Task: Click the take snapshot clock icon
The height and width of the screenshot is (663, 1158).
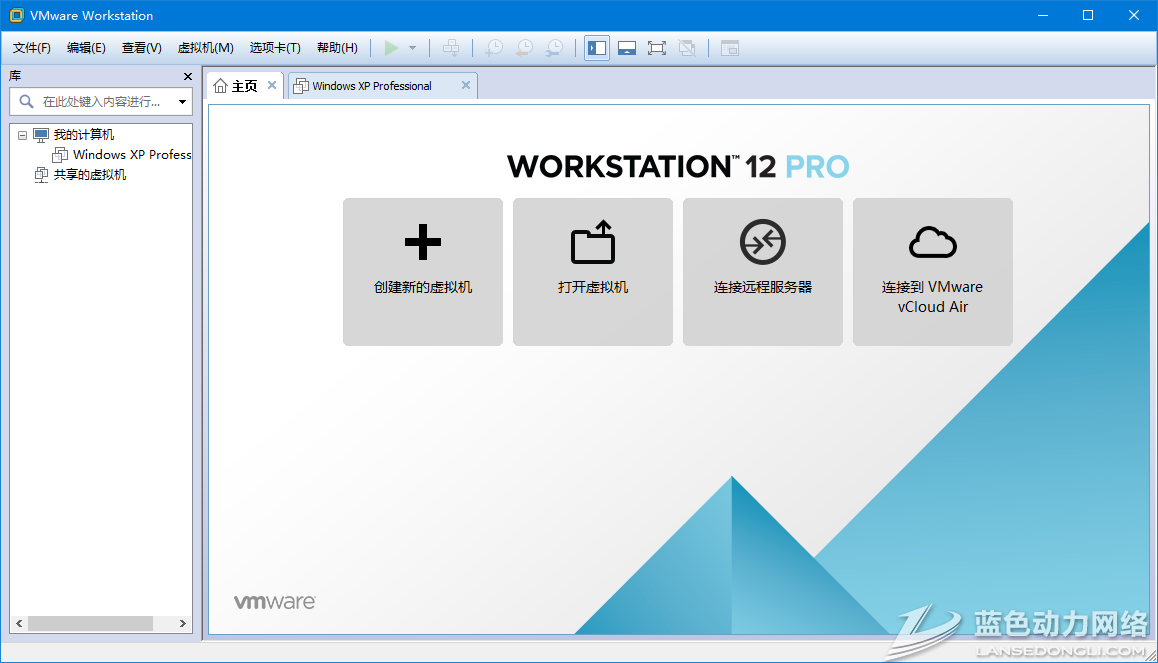Action: (x=494, y=48)
